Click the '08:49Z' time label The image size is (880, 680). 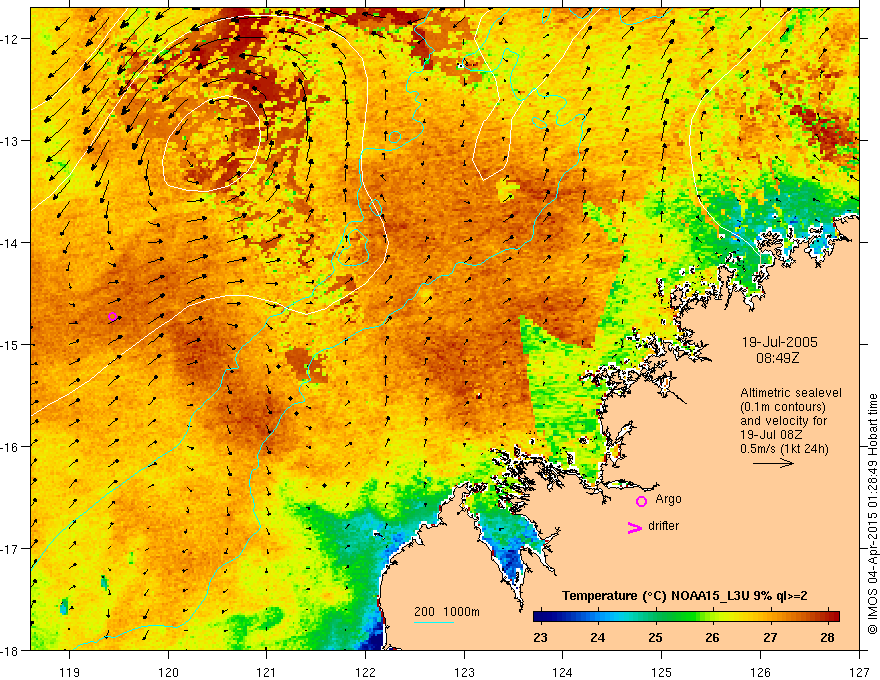pos(777,358)
